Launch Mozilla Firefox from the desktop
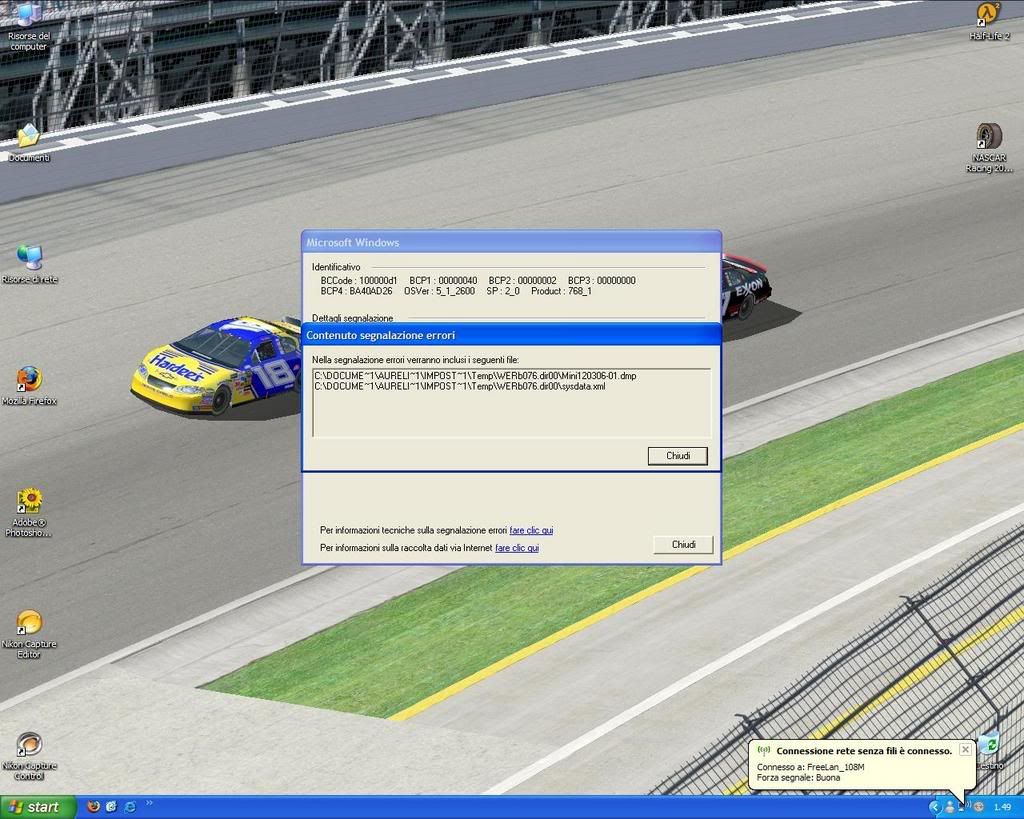The image size is (1024, 819). pos(29,380)
